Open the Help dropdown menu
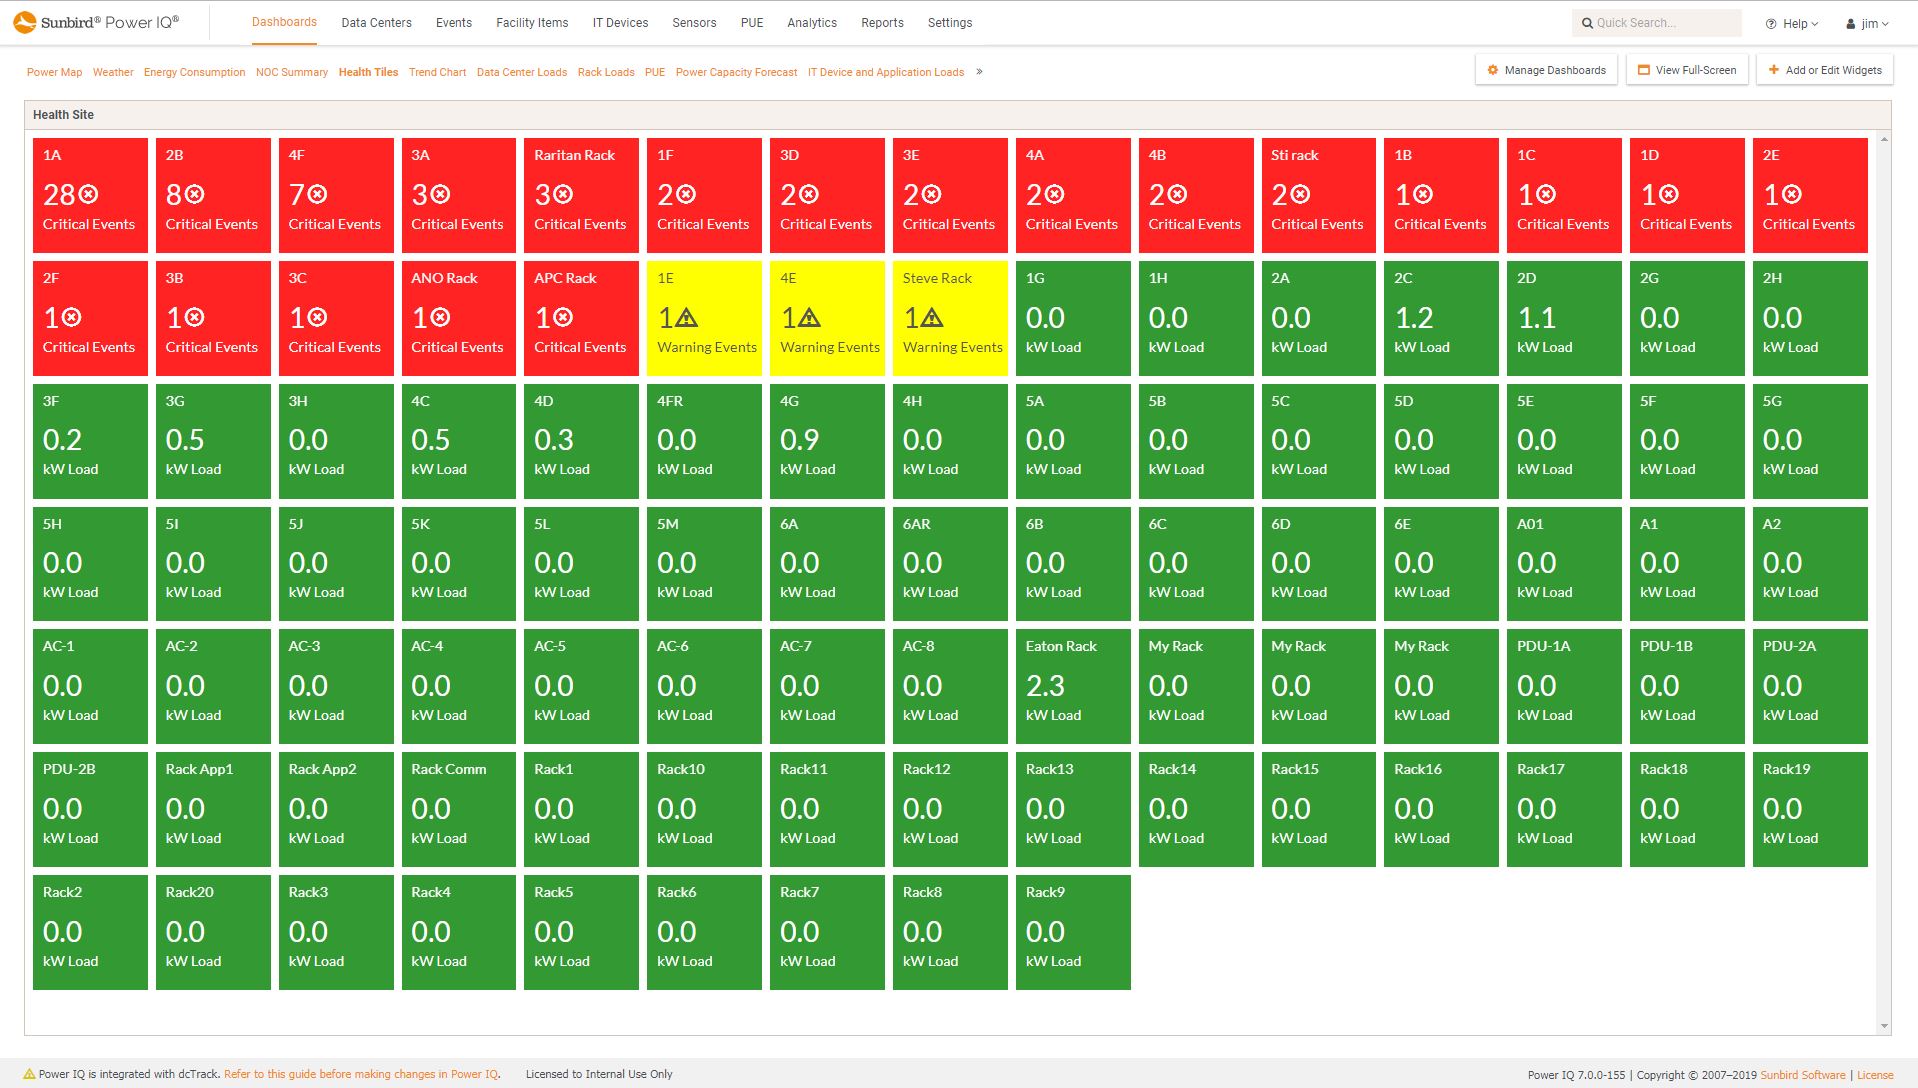This screenshot has height=1088, width=1918. 1795,22
